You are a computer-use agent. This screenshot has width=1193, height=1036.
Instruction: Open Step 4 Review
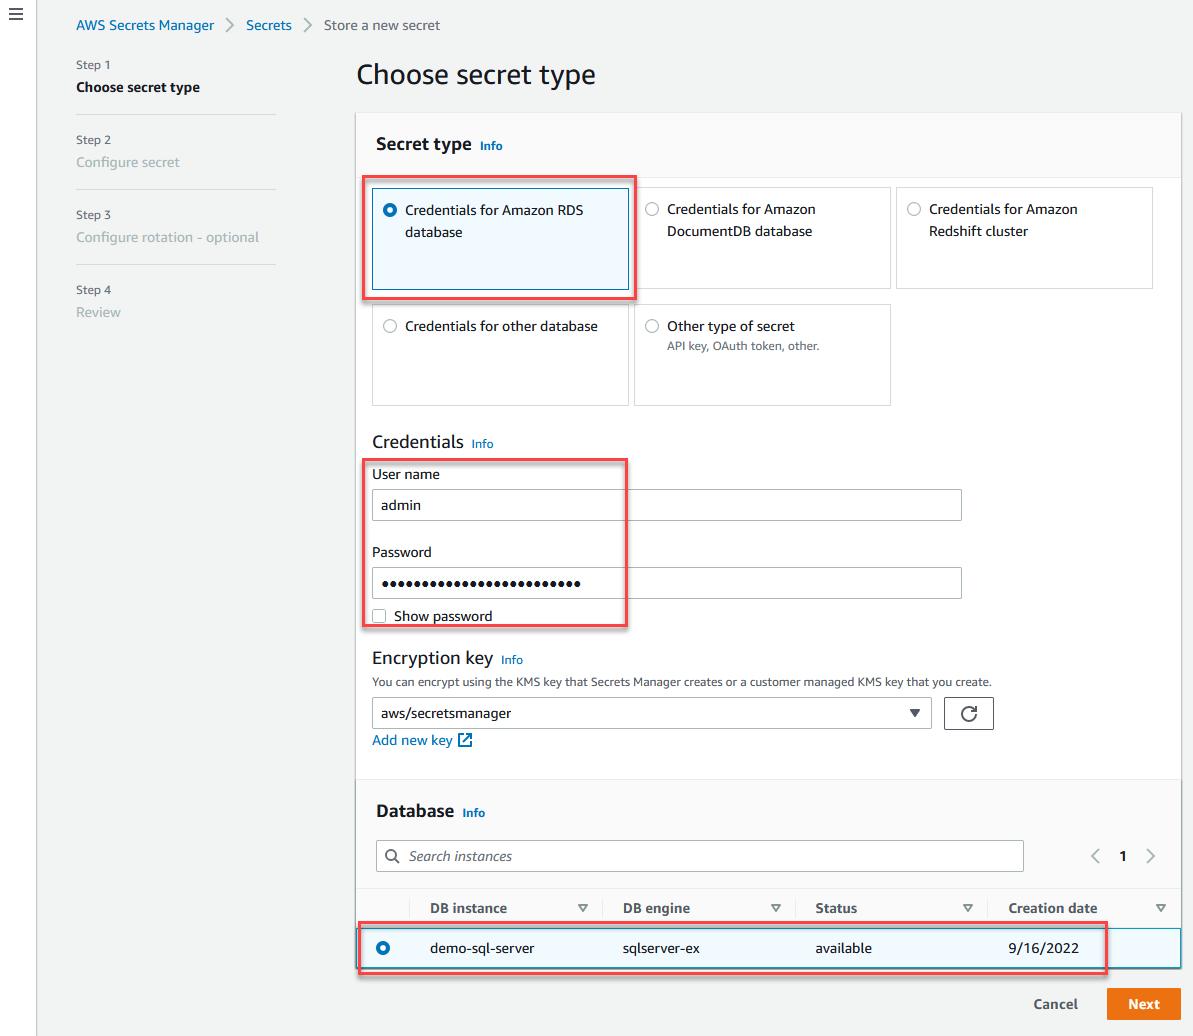coord(98,313)
